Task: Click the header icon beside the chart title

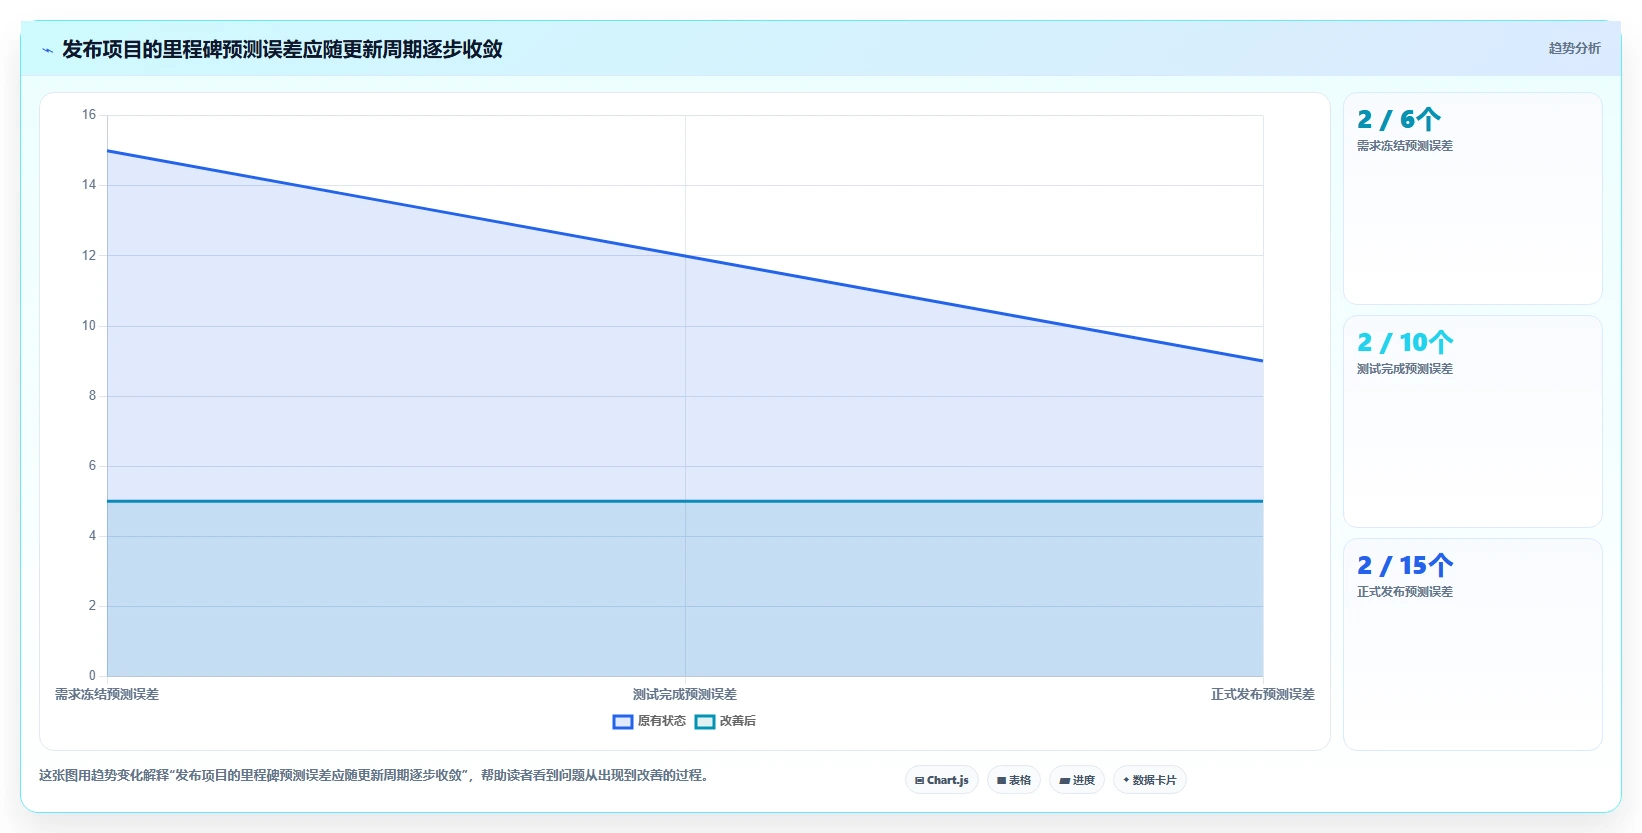Action: 47,50
